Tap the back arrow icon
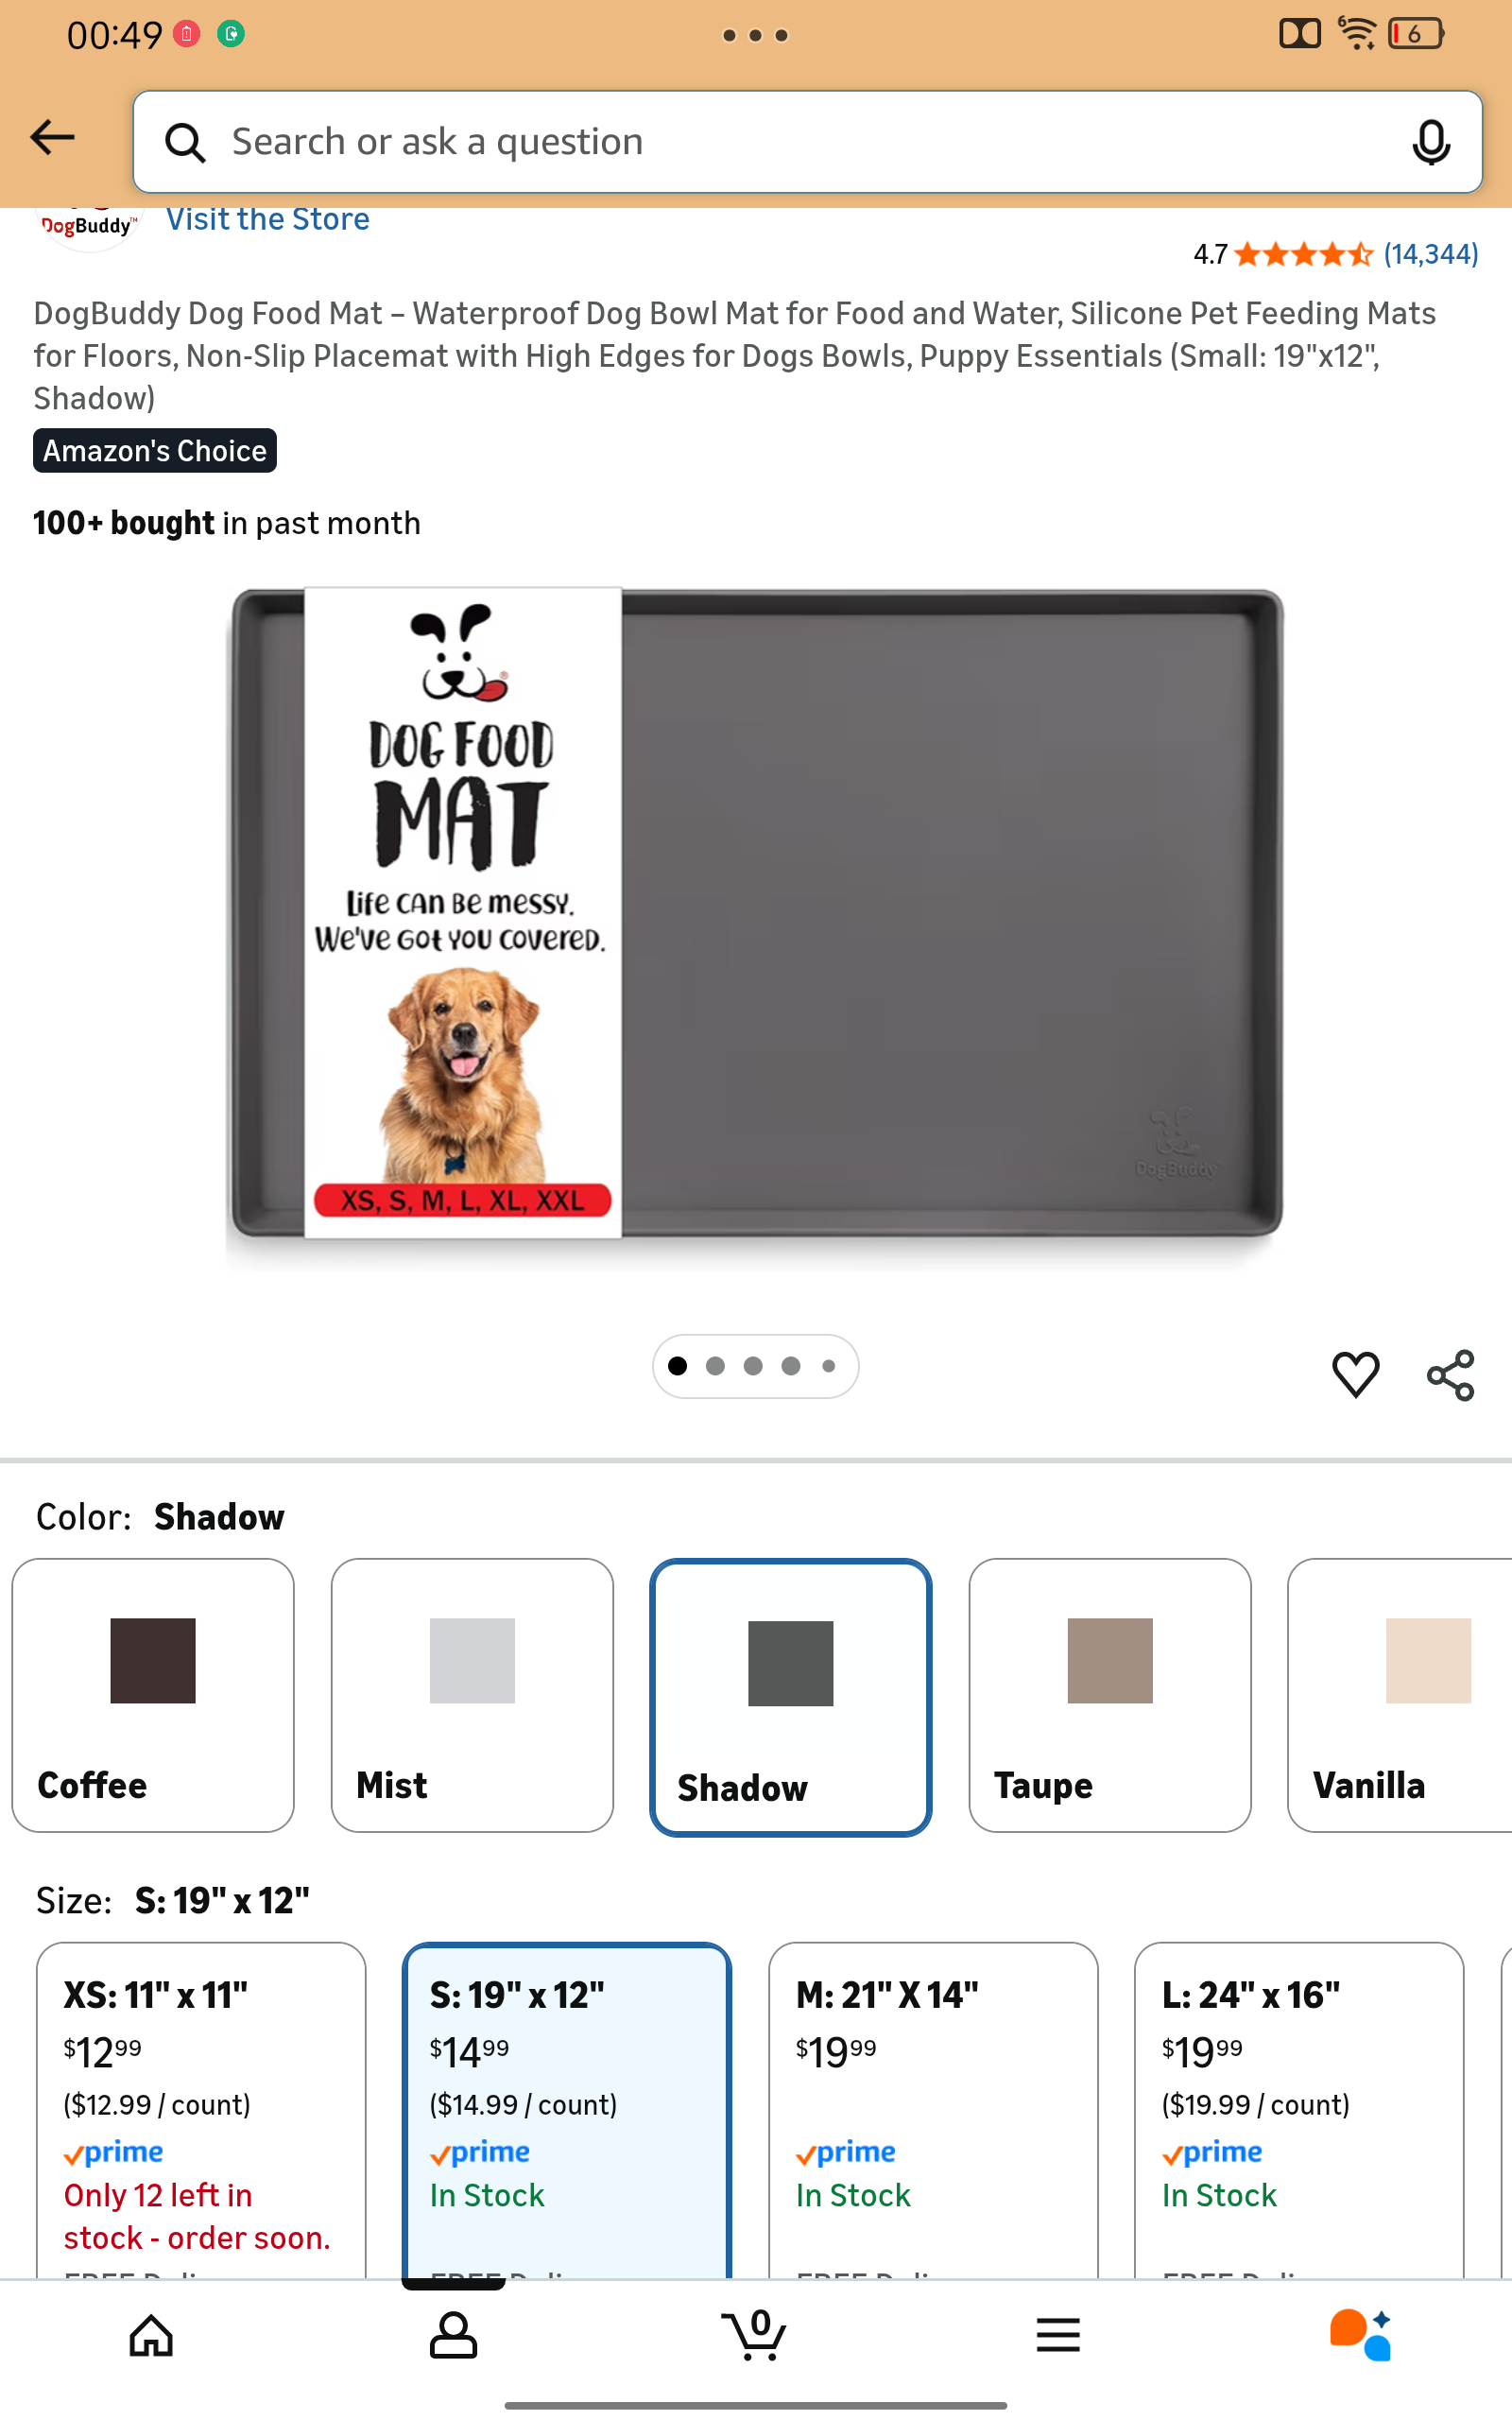The width and height of the screenshot is (1512, 2420). (x=53, y=138)
